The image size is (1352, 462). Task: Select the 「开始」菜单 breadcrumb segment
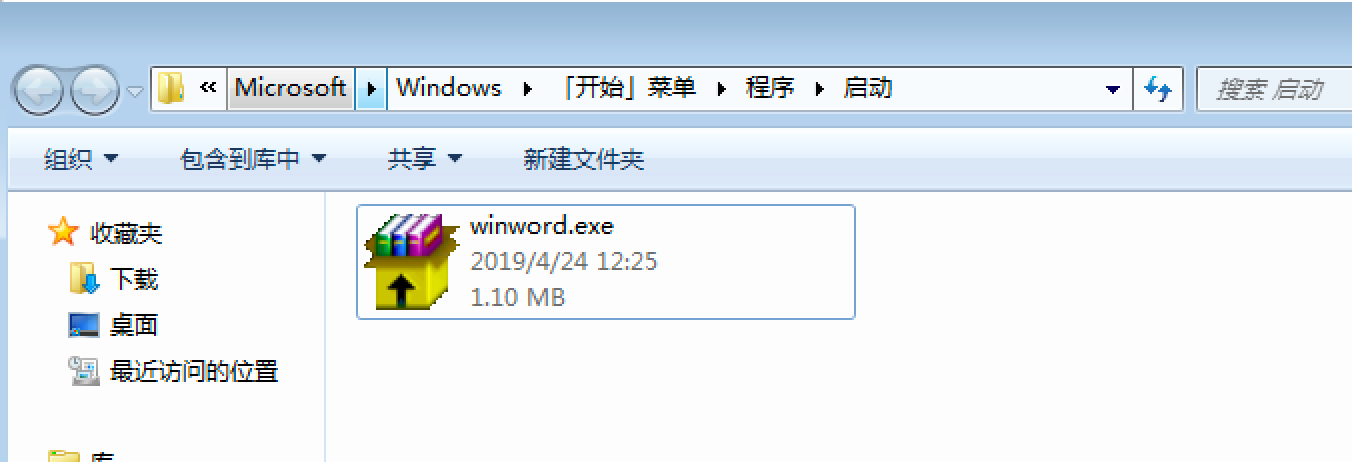click(x=628, y=88)
